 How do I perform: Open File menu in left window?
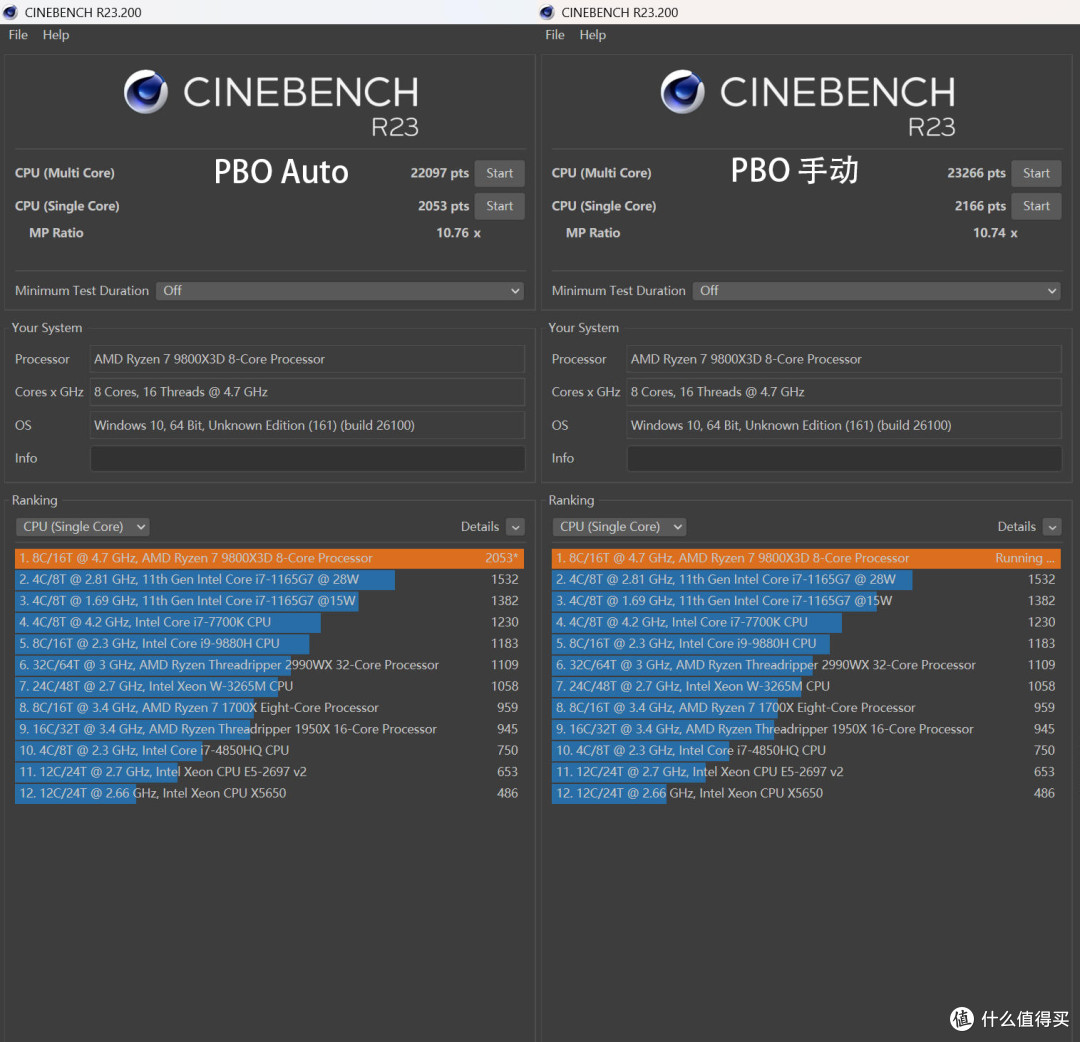click(x=18, y=34)
